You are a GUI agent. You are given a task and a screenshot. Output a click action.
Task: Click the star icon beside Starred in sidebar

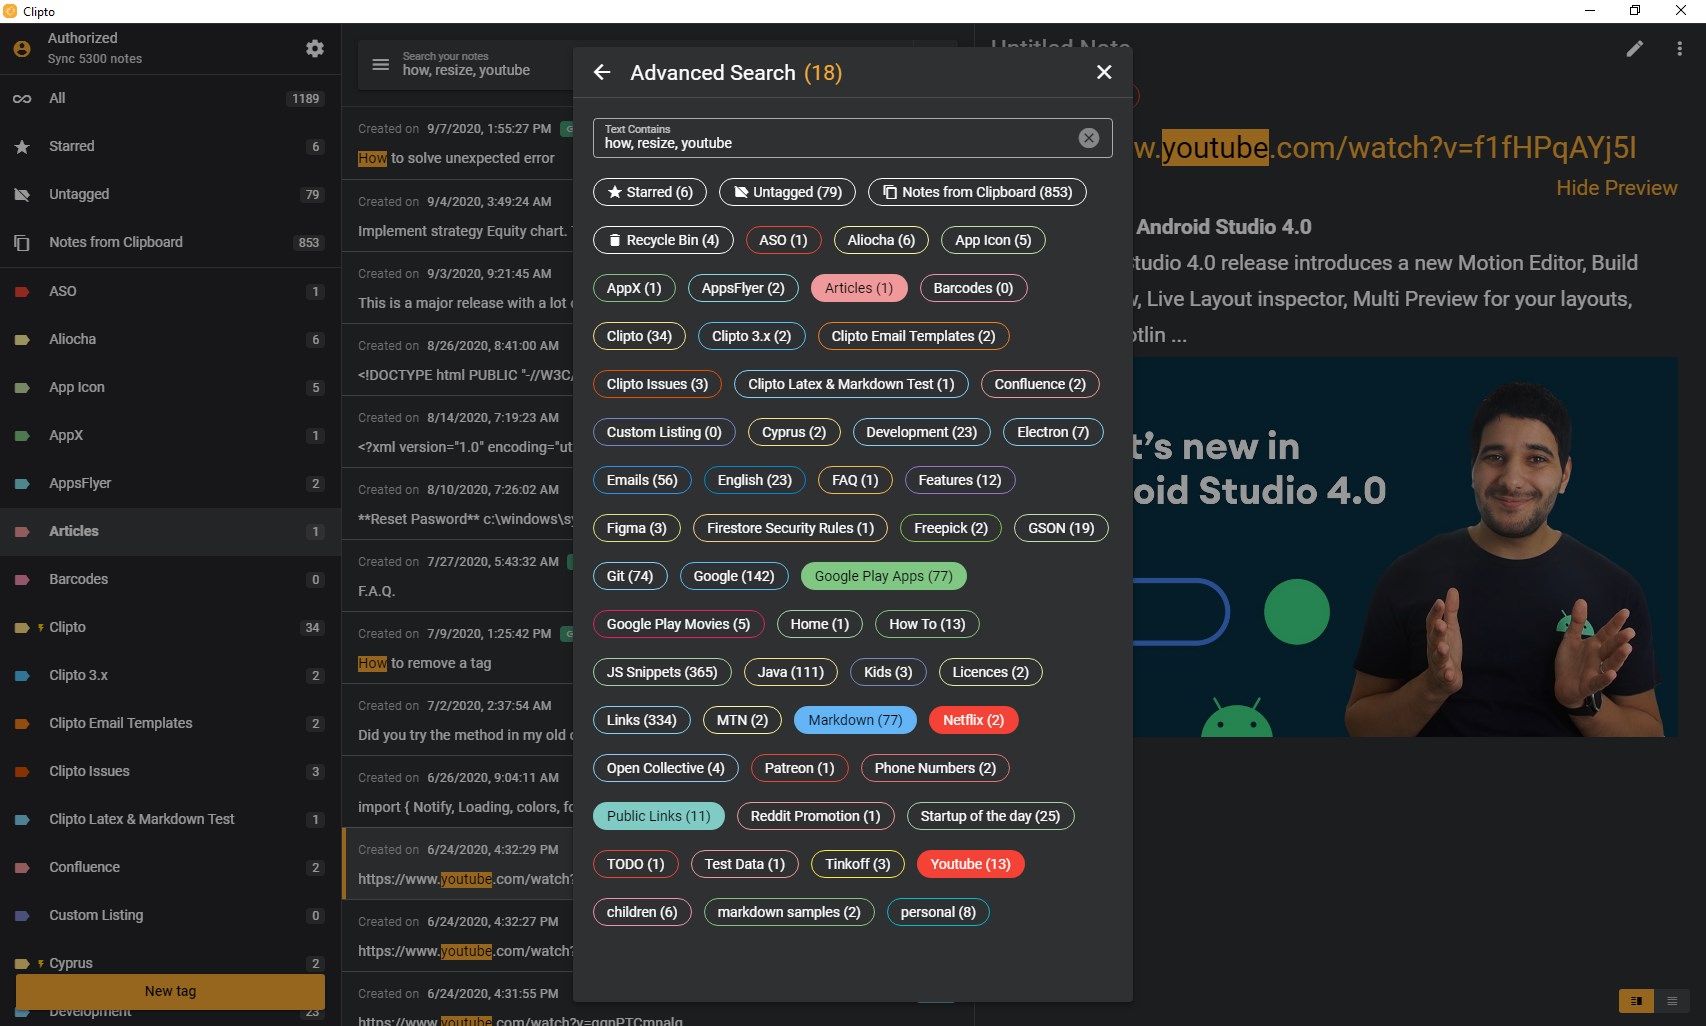[x=22, y=146]
